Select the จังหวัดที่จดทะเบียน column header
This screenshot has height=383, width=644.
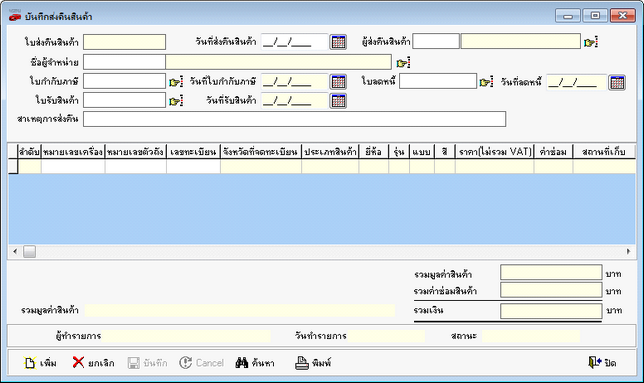click(x=261, y=152)
